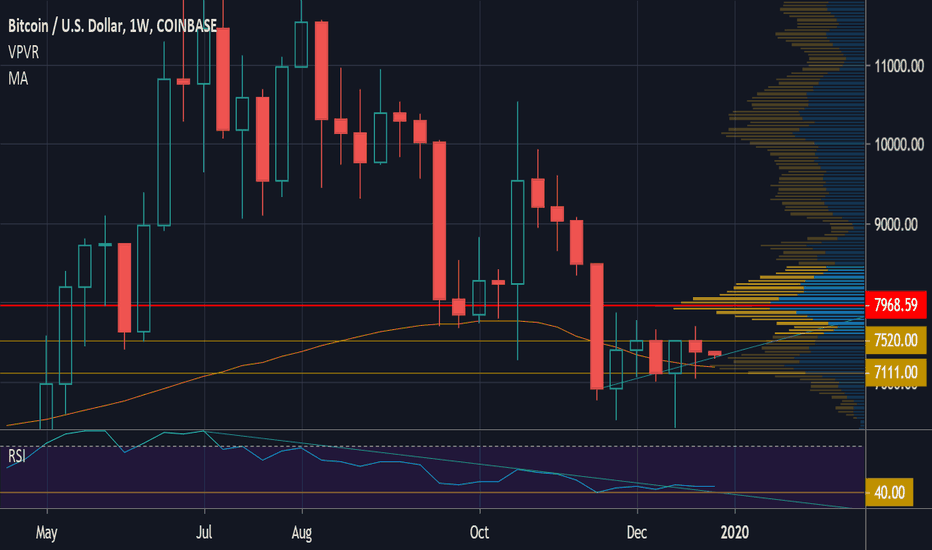Click the Aug label on time axis
Viewport: 932px width, 550px height.
tap(302, 532)
